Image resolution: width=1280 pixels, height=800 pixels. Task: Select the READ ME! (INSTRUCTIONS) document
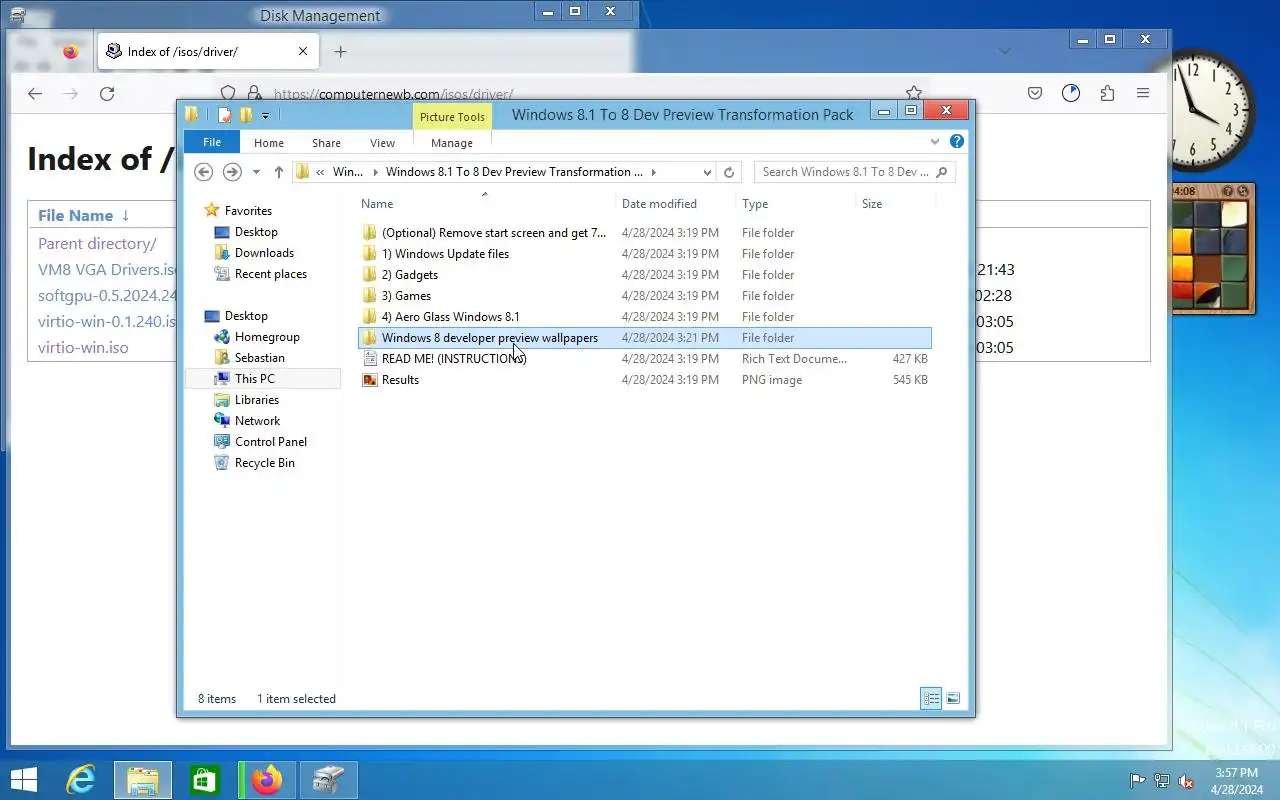coord(645,359)
